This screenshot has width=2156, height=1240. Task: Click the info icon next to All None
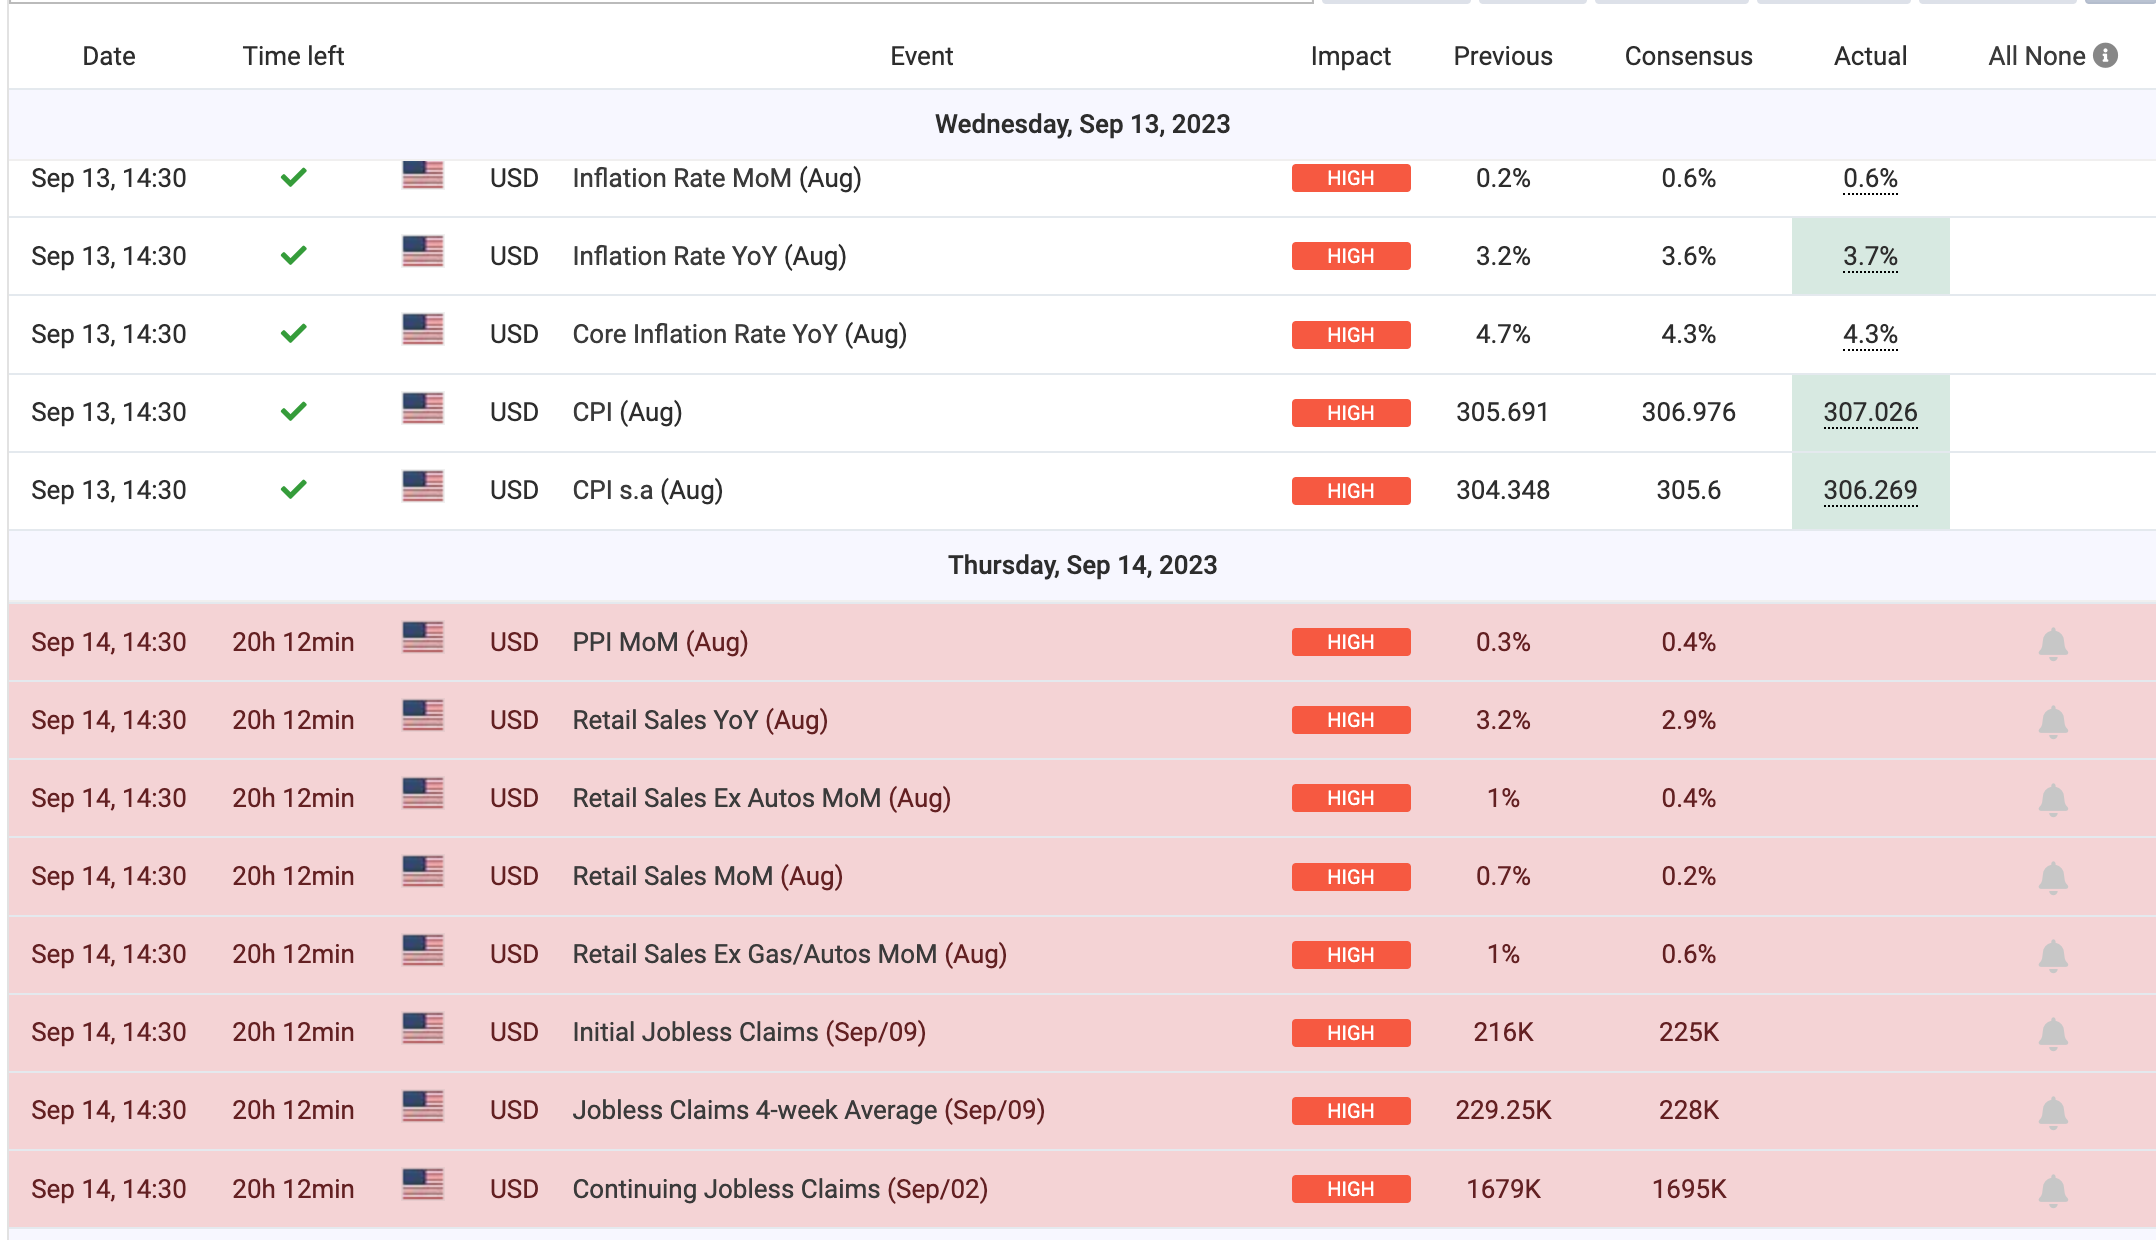click(2105, 56)
